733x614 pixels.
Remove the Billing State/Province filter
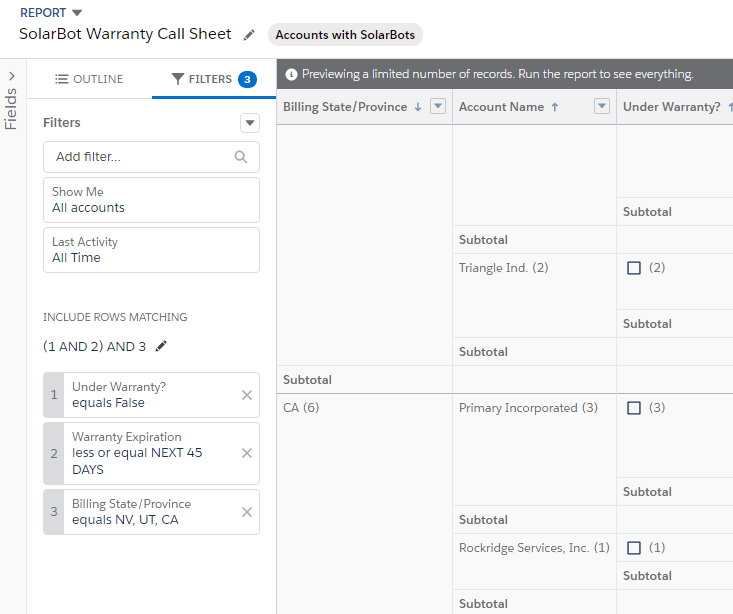(247, 512)
